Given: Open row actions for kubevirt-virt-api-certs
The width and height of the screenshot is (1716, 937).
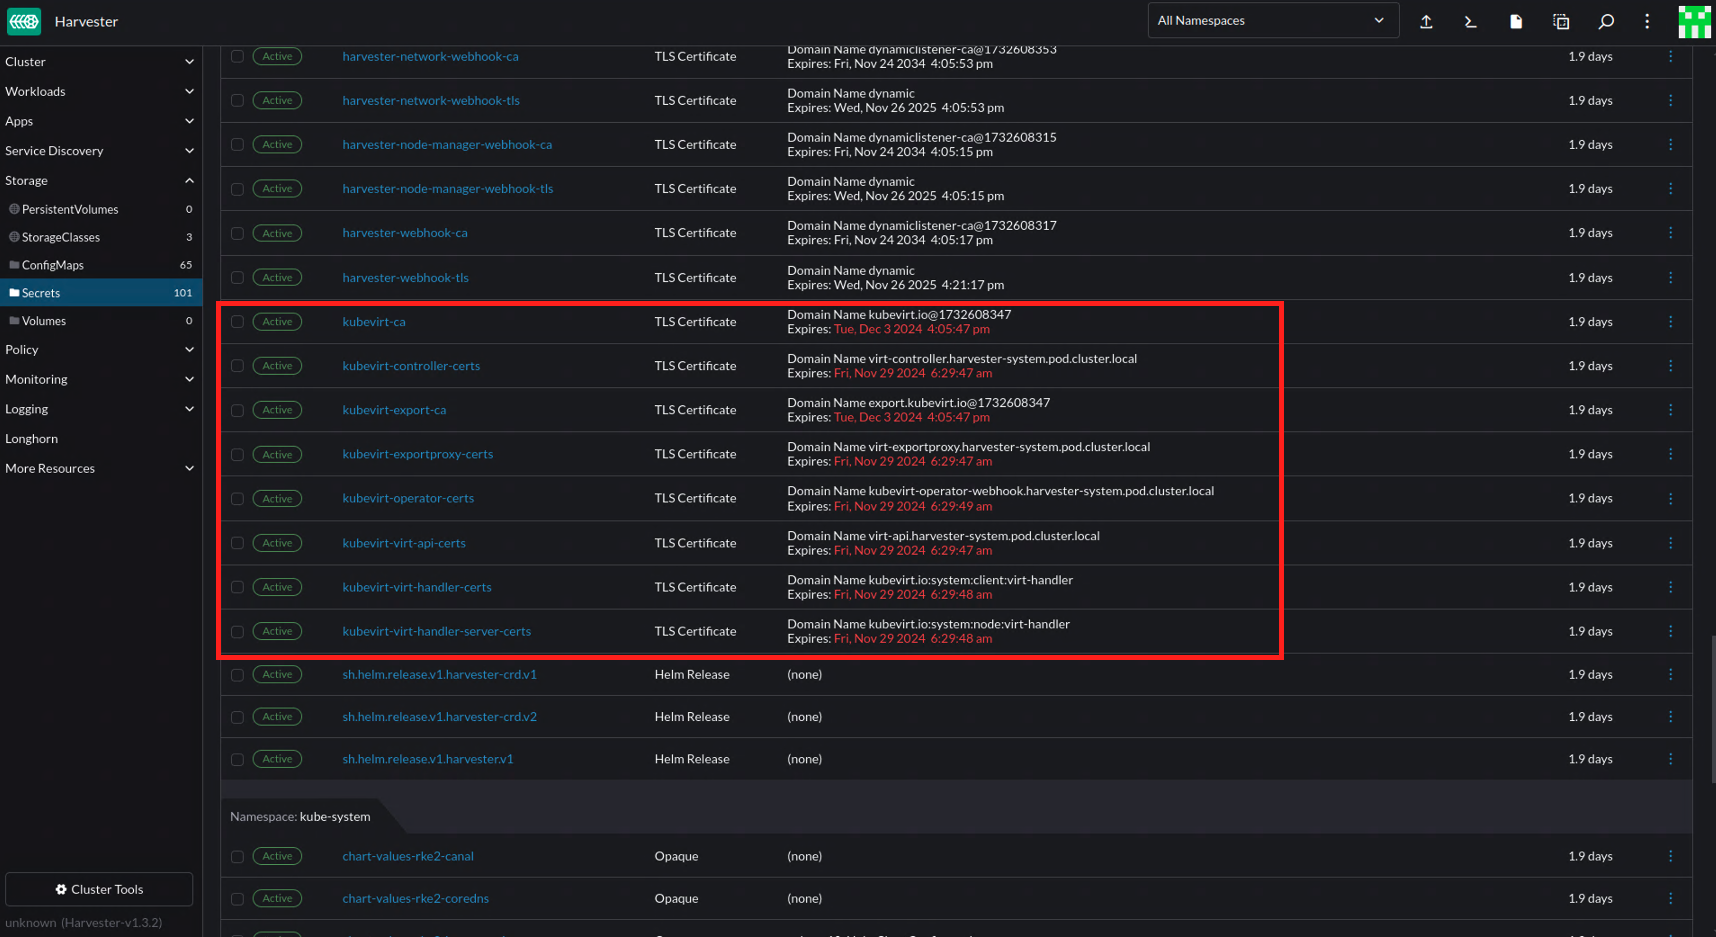Looking at the screenshot, I should 1670,543.
